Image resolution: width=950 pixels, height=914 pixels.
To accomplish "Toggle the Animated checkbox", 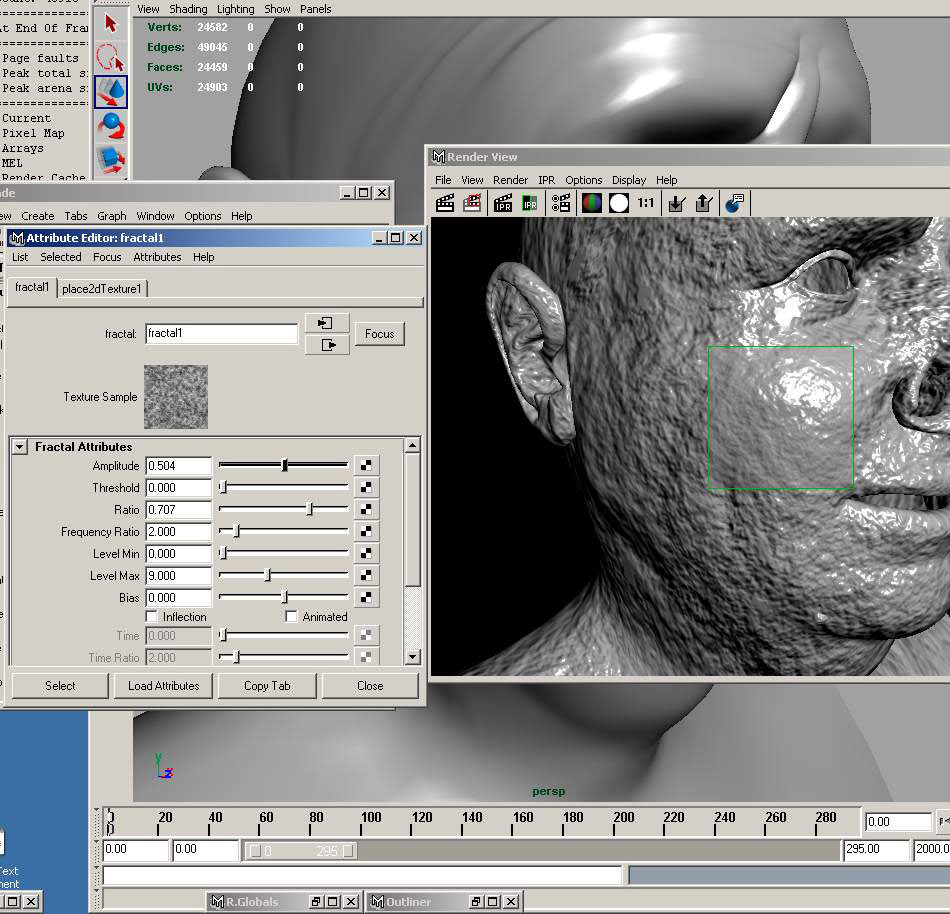I will 292,617.
